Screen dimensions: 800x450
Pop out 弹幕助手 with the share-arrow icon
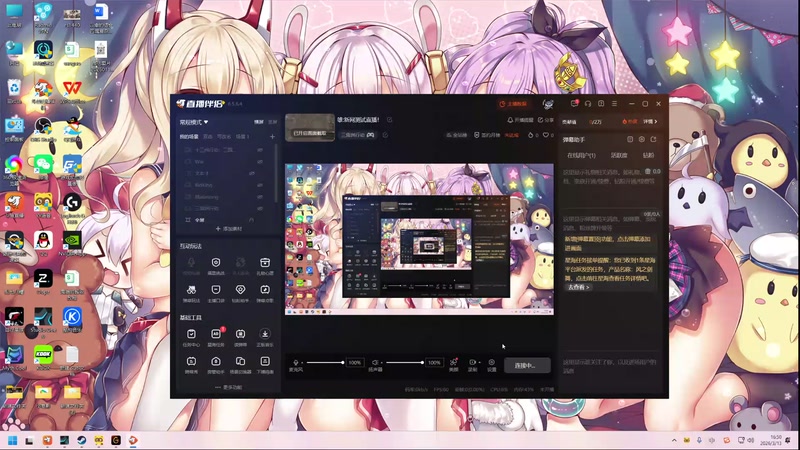[x=654, y=139]
